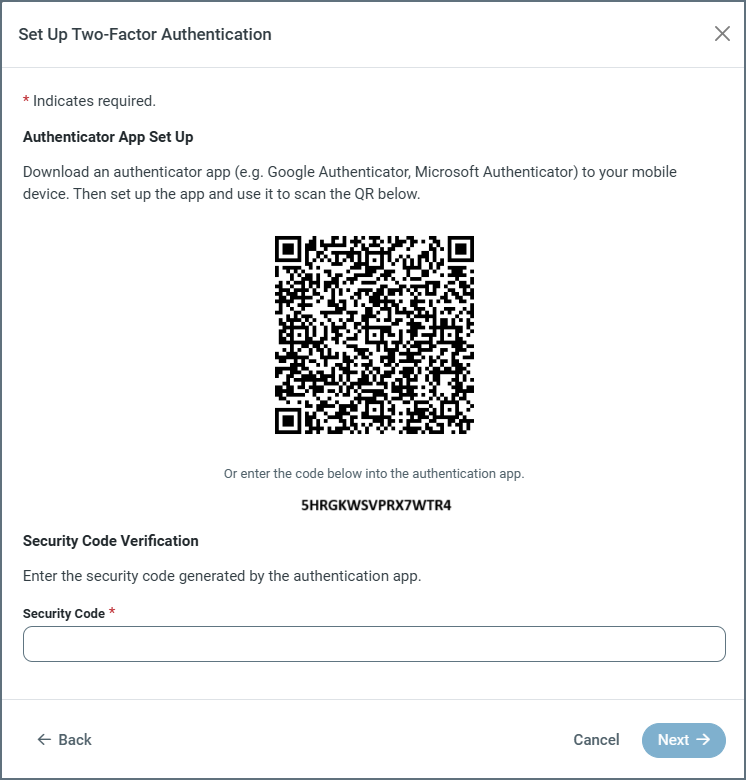Select the manual code 5HRGKWSVPRX7WTR4

[x=376, y=505]
